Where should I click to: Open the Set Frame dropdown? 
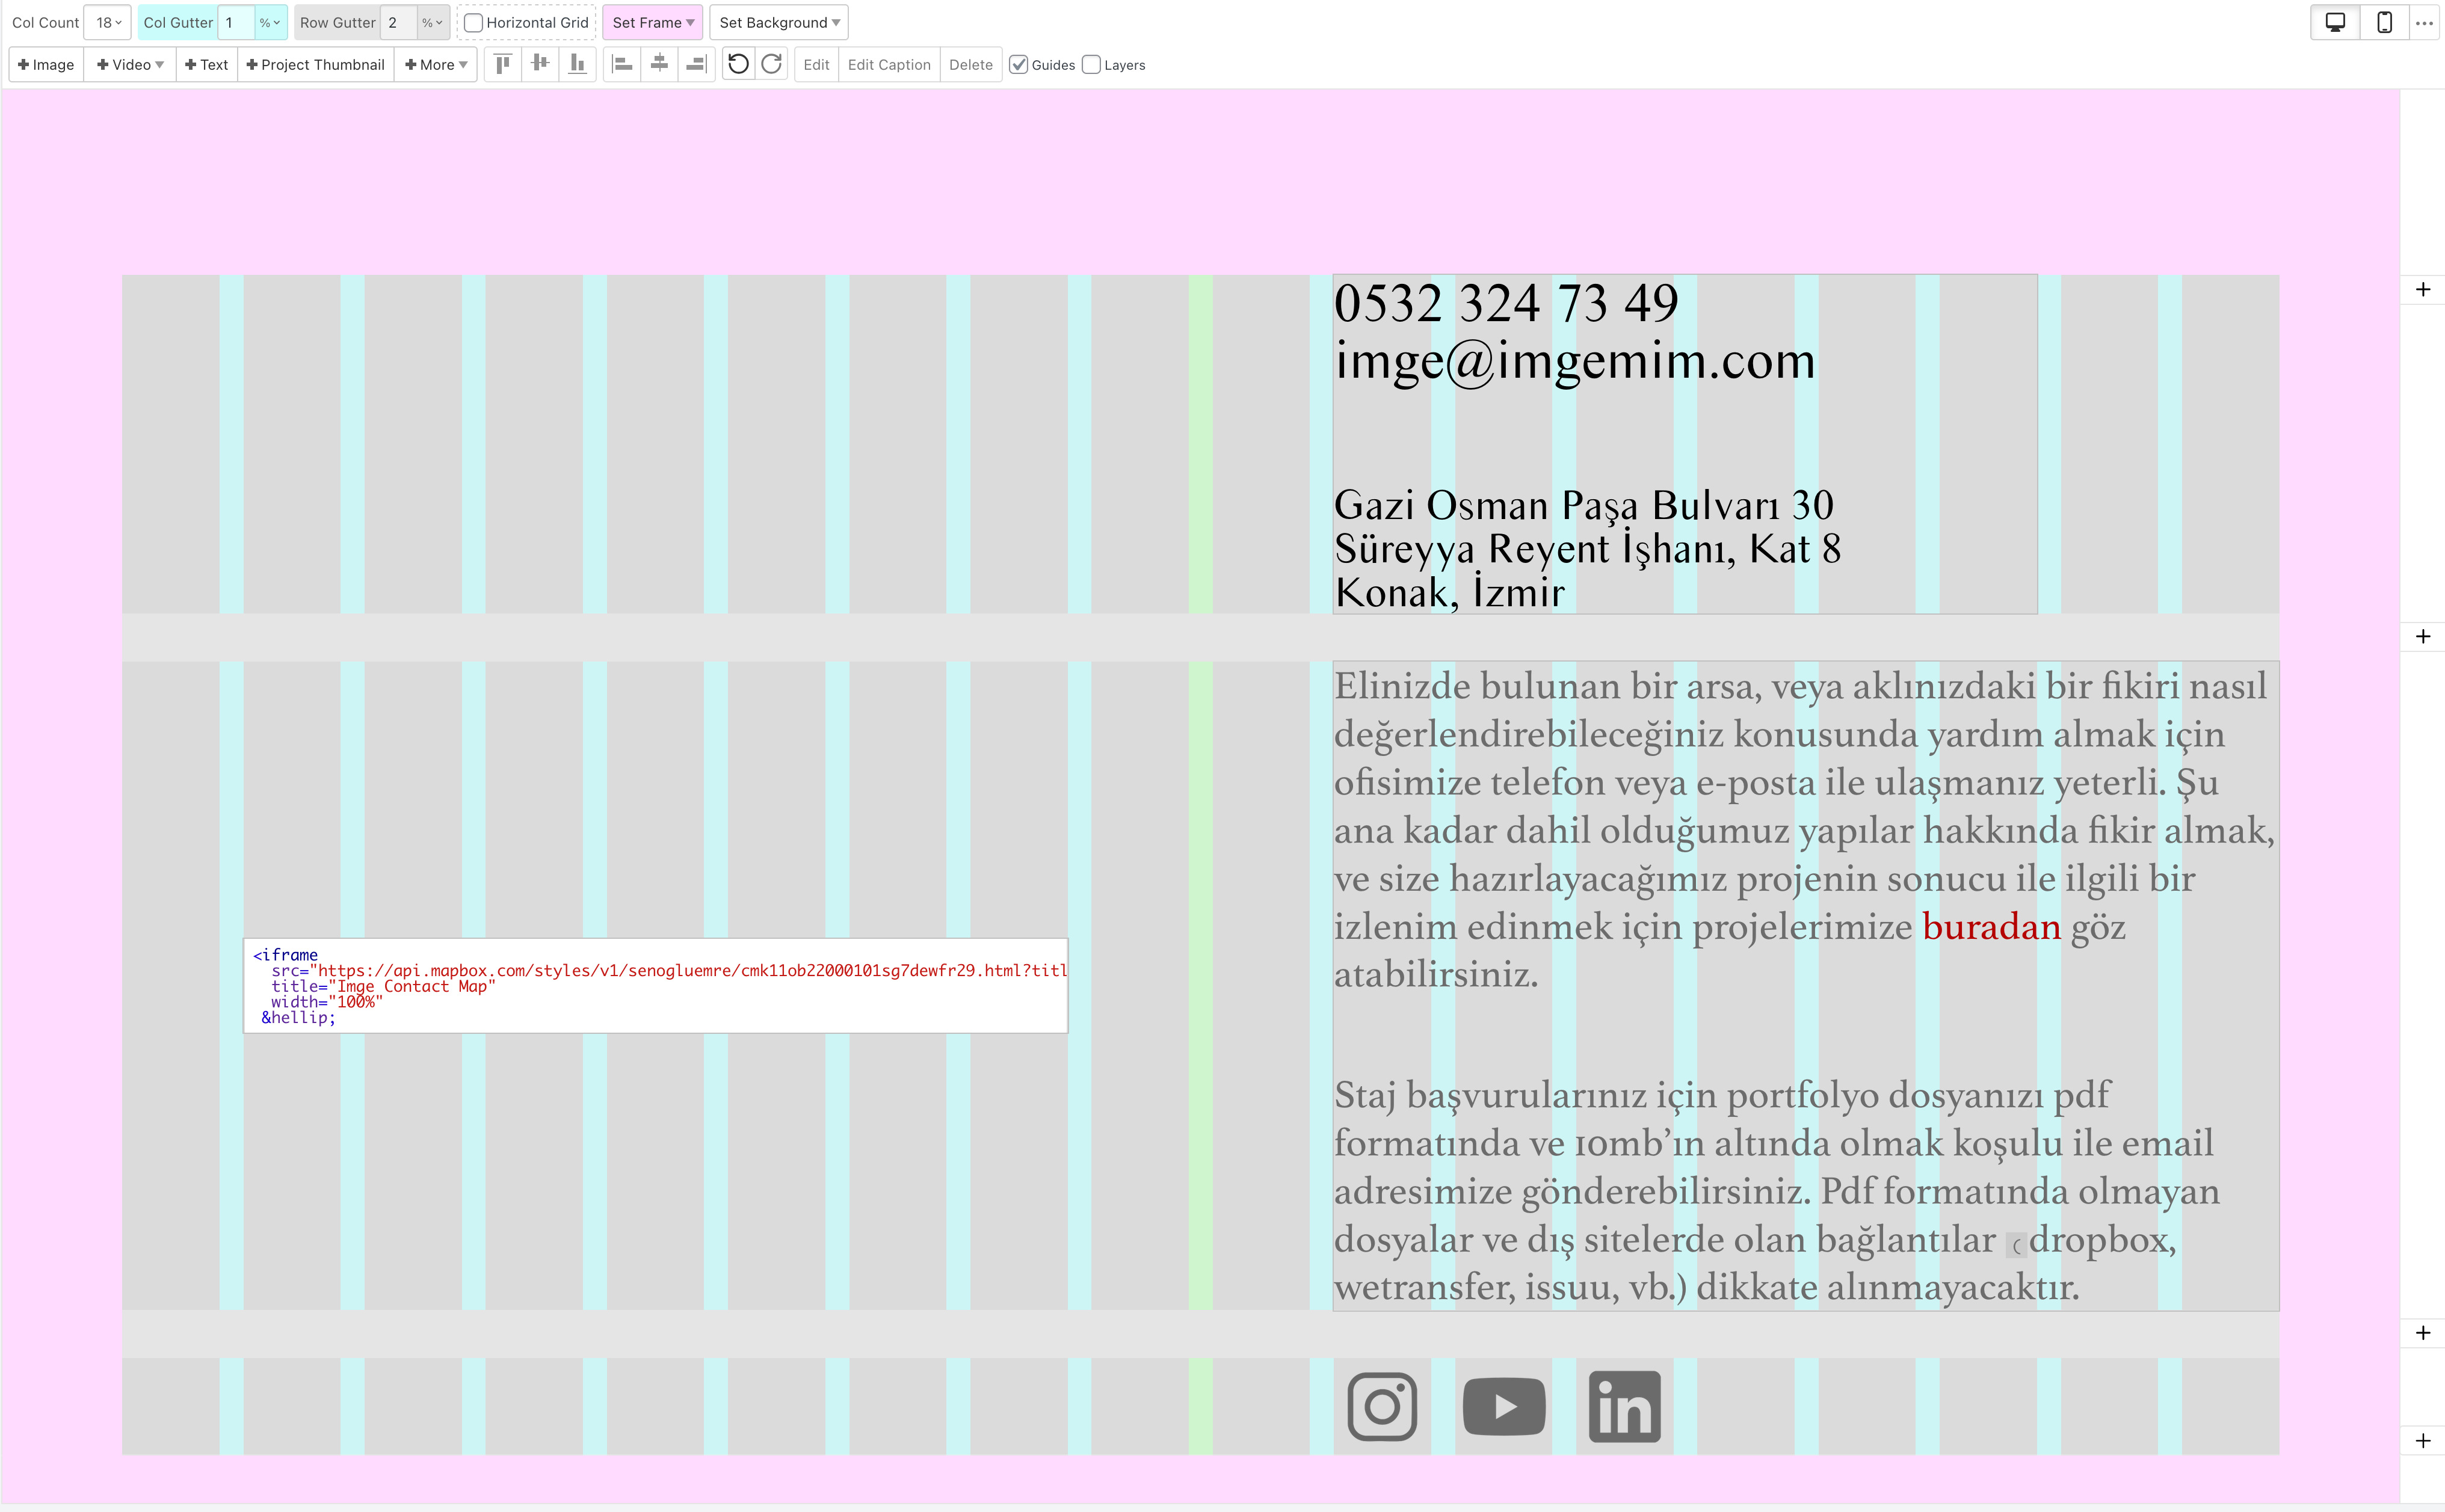652,22
